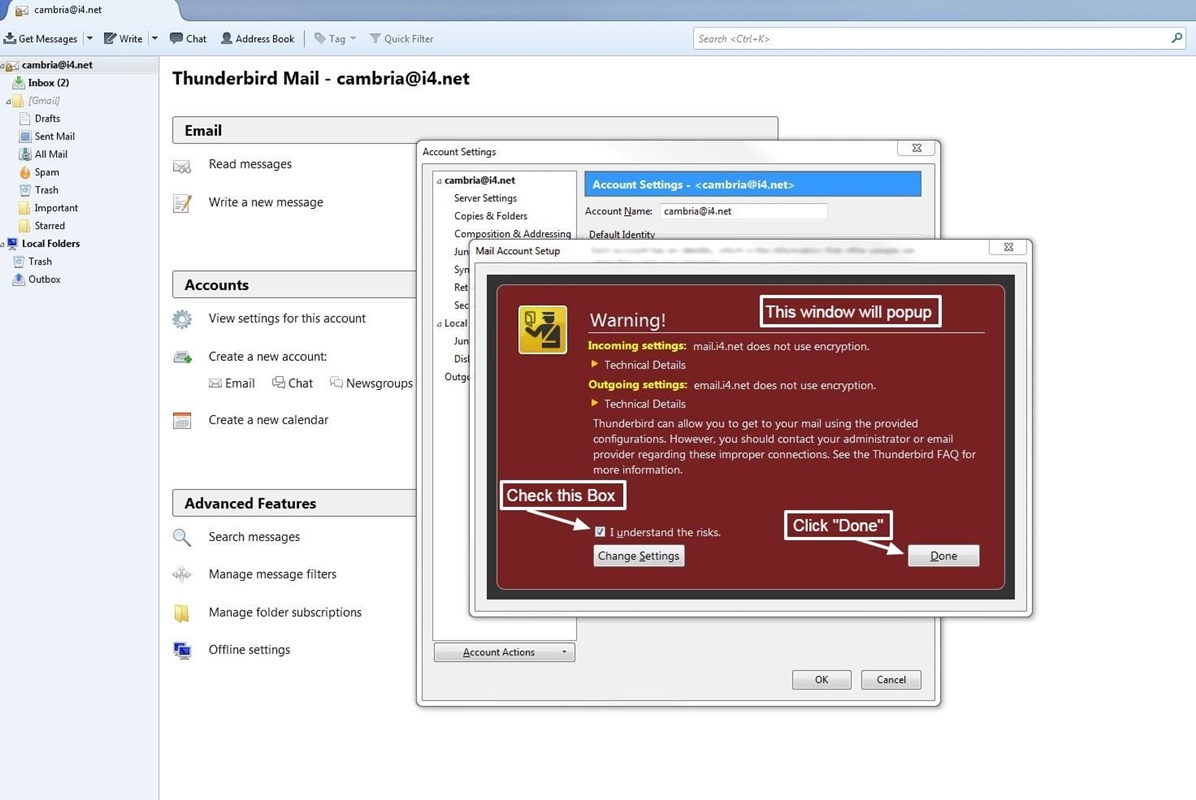Open the Get Messages dropdown arrow
Viewport: 1196px width, 800px height.
pyautogui.click(x=89, y=38)
